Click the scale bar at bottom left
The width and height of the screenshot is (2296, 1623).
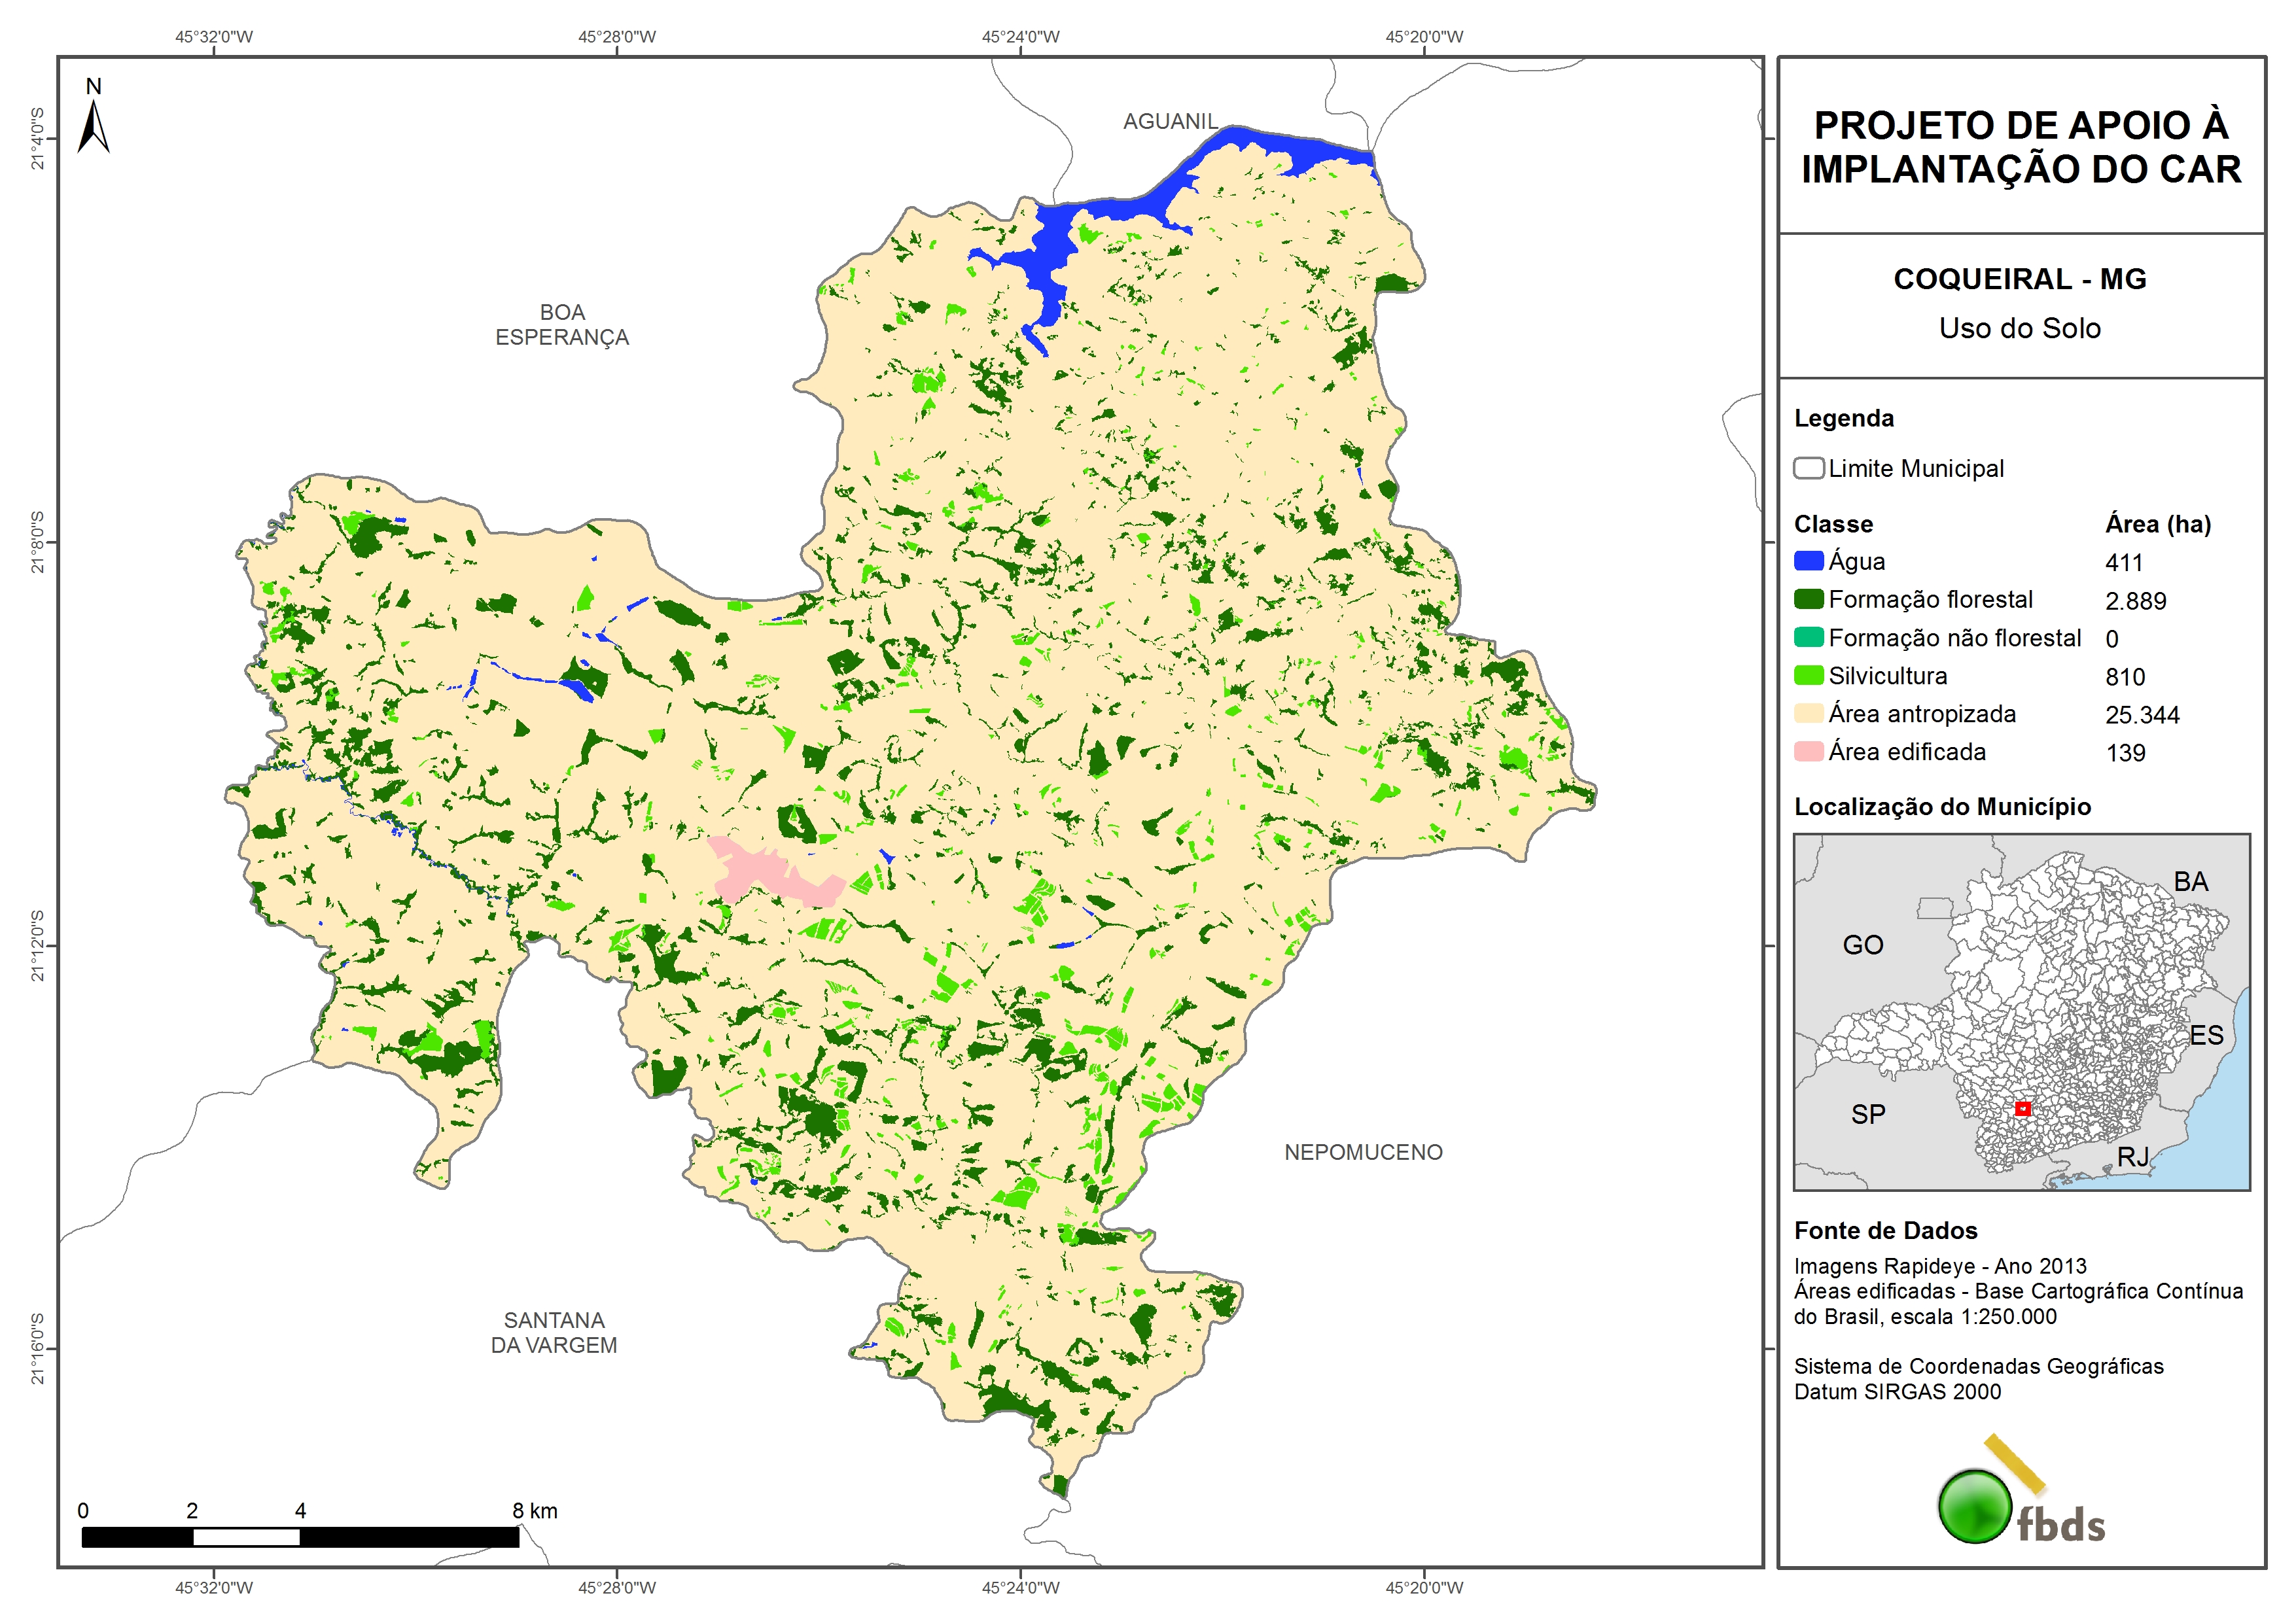tap(300, 1537)
